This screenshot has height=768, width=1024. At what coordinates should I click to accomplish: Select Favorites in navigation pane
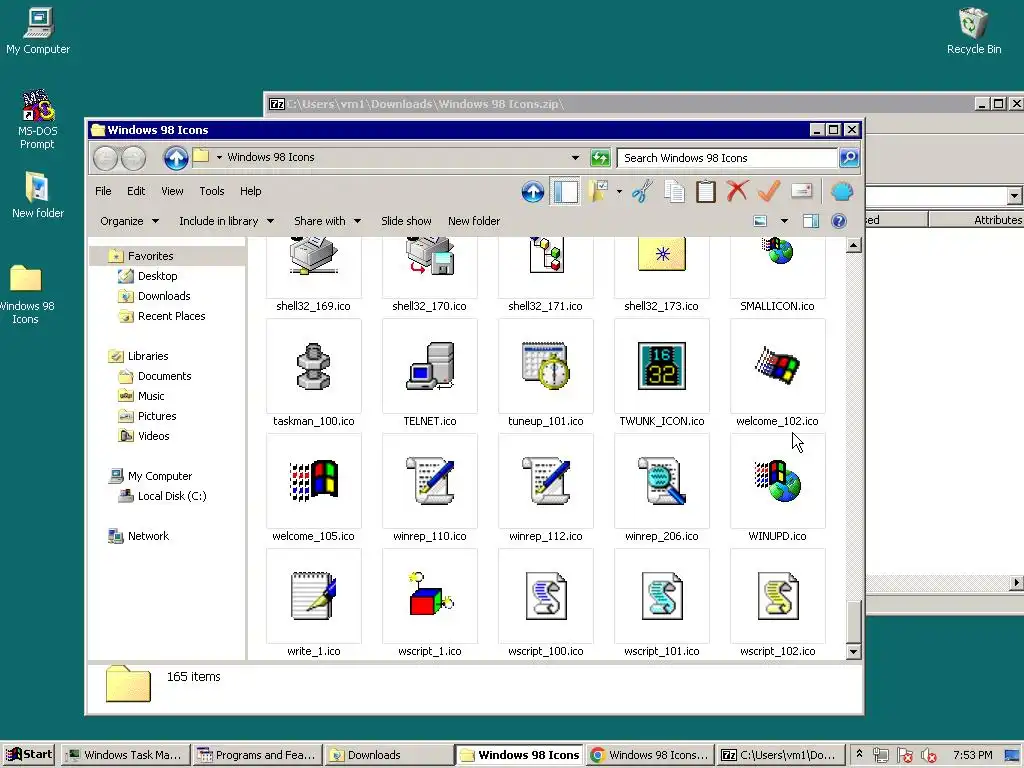point(150,256)
